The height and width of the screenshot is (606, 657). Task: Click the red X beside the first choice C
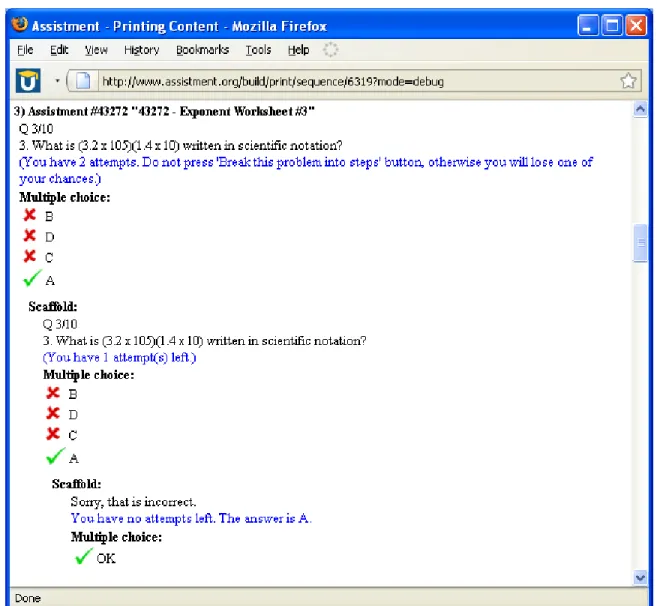(29, 256)
